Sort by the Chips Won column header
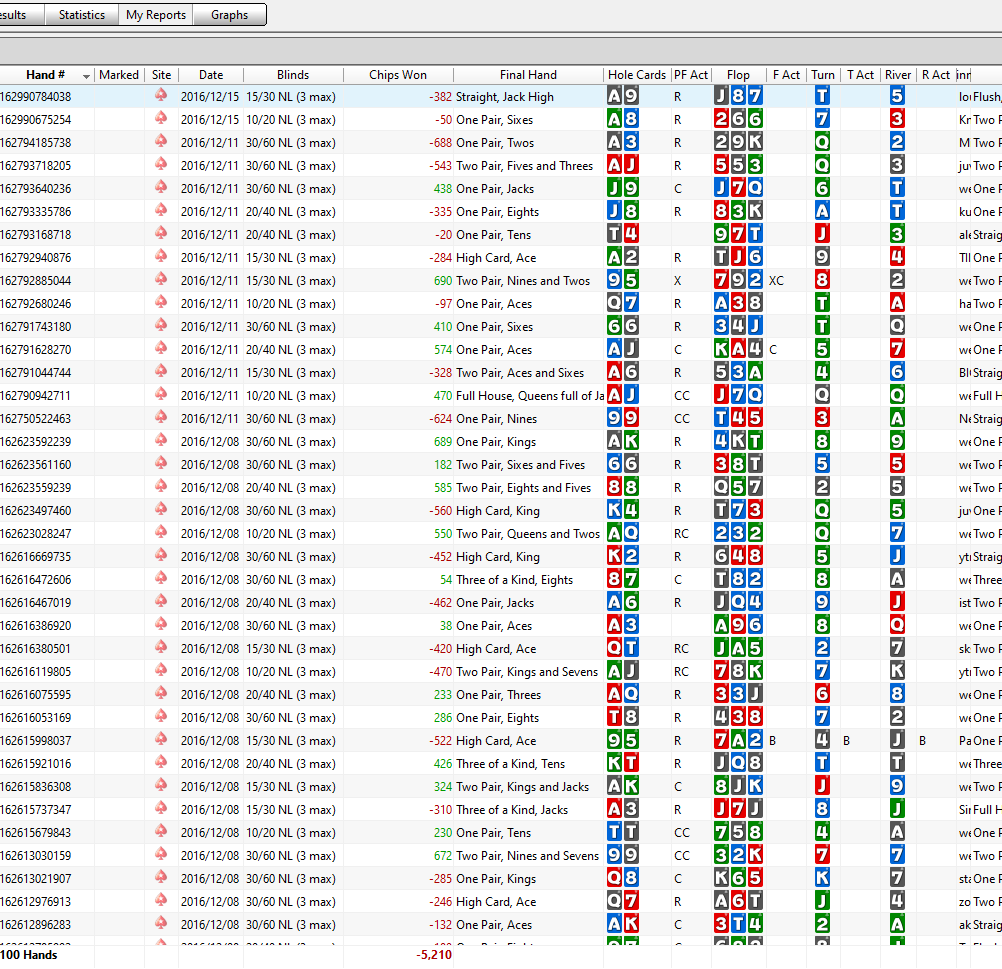1002x969 pixels. tap(397, 75)
